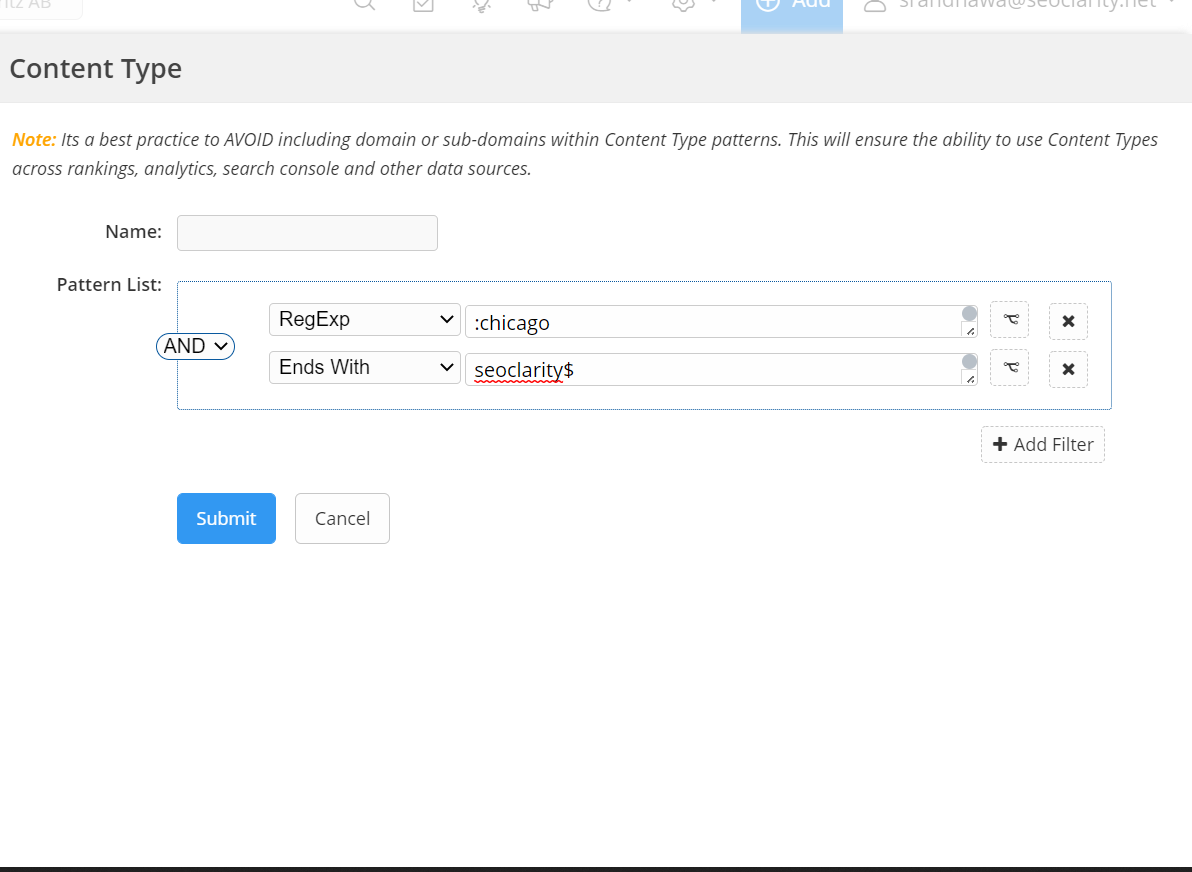Cancel the Content Type form

tap(342, 518)
